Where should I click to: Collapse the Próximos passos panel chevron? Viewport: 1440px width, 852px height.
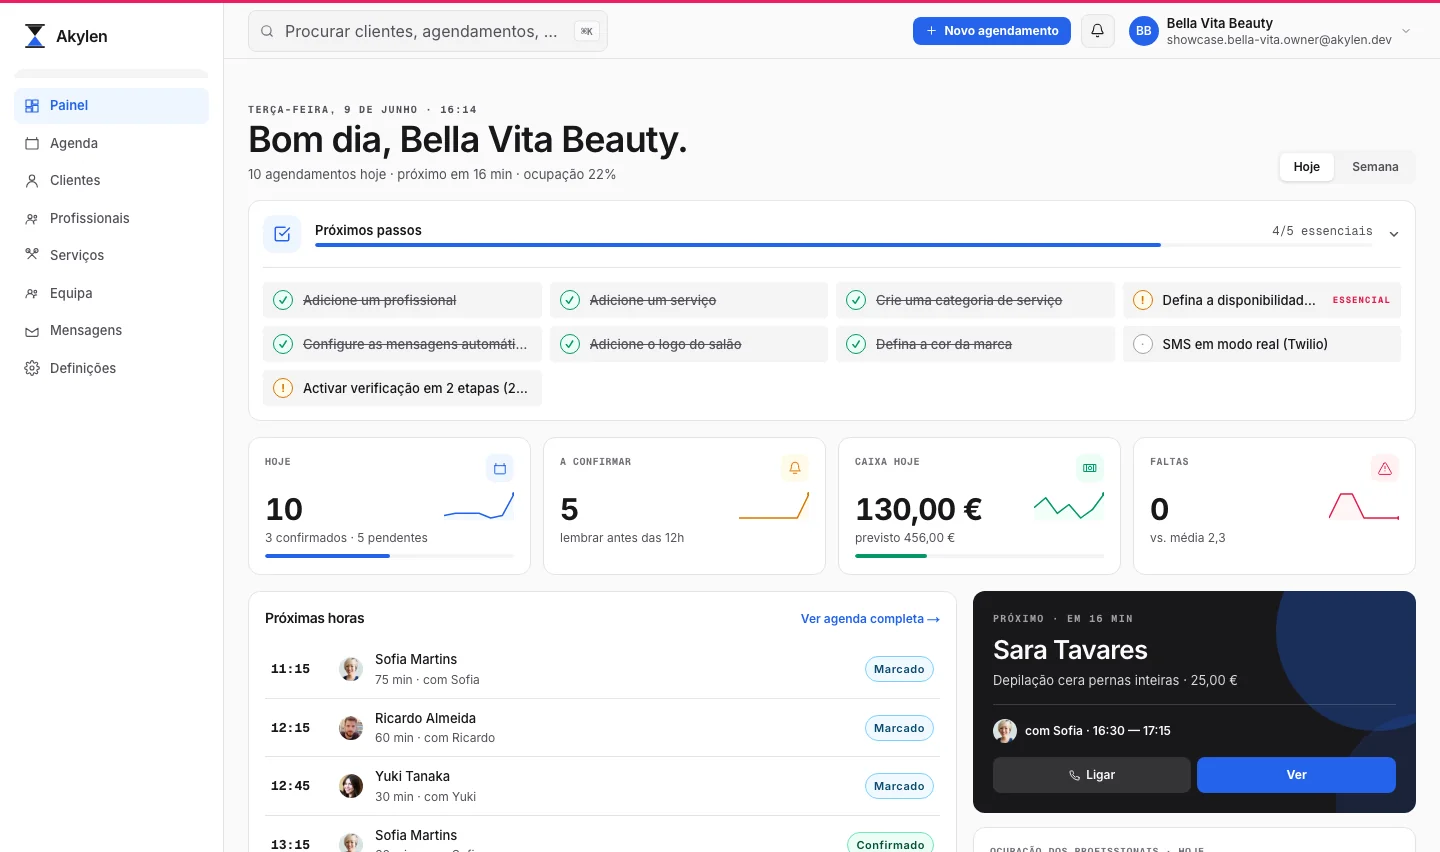point(1394,234)
